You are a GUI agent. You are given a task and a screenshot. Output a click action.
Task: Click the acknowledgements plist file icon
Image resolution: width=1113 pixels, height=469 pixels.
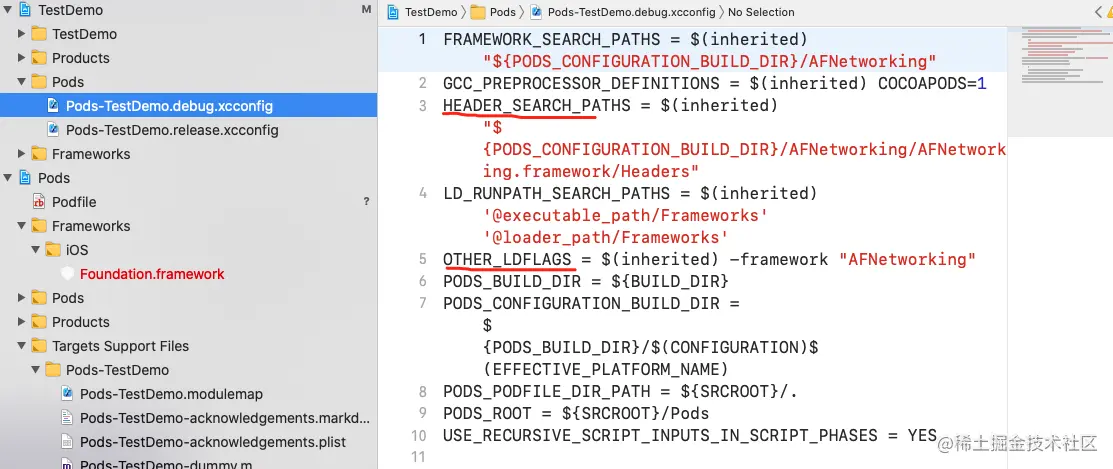pyautogui.click(x=67, y=442)
